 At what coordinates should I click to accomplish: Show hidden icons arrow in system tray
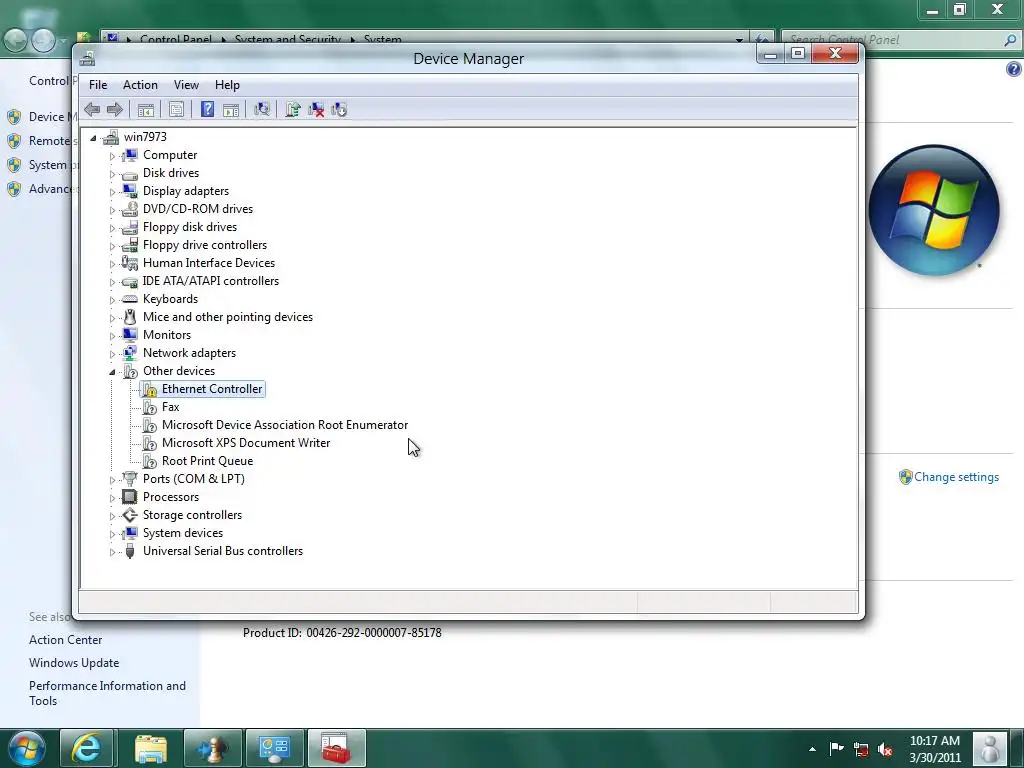tap(812, 750)
